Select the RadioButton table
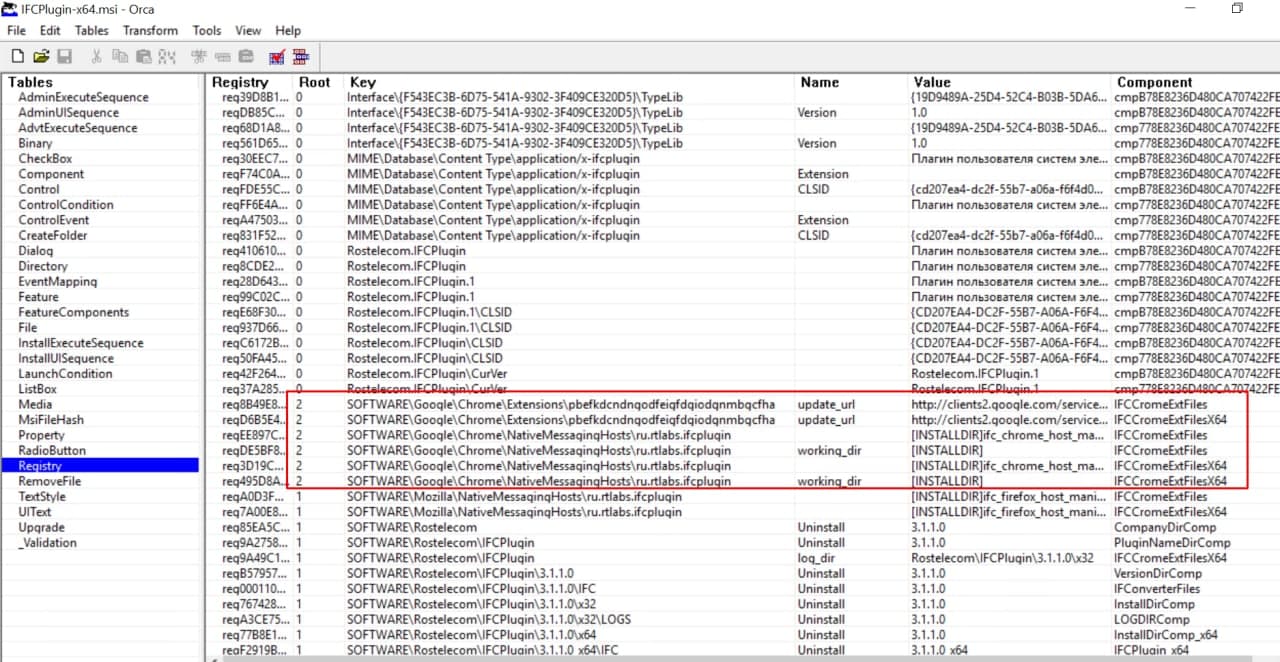Viewport: 1280px width, 662px height. click(52, 450)
